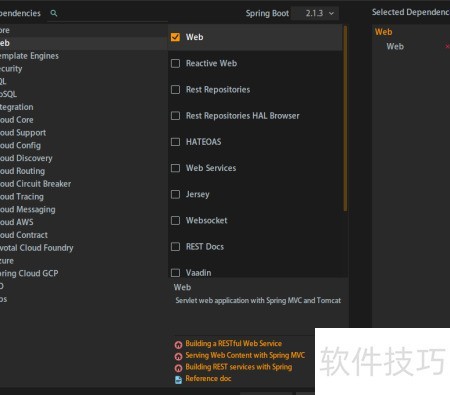Select the NoSQL category
Viewport: 450px width, 395px height.
click(8, 94)
